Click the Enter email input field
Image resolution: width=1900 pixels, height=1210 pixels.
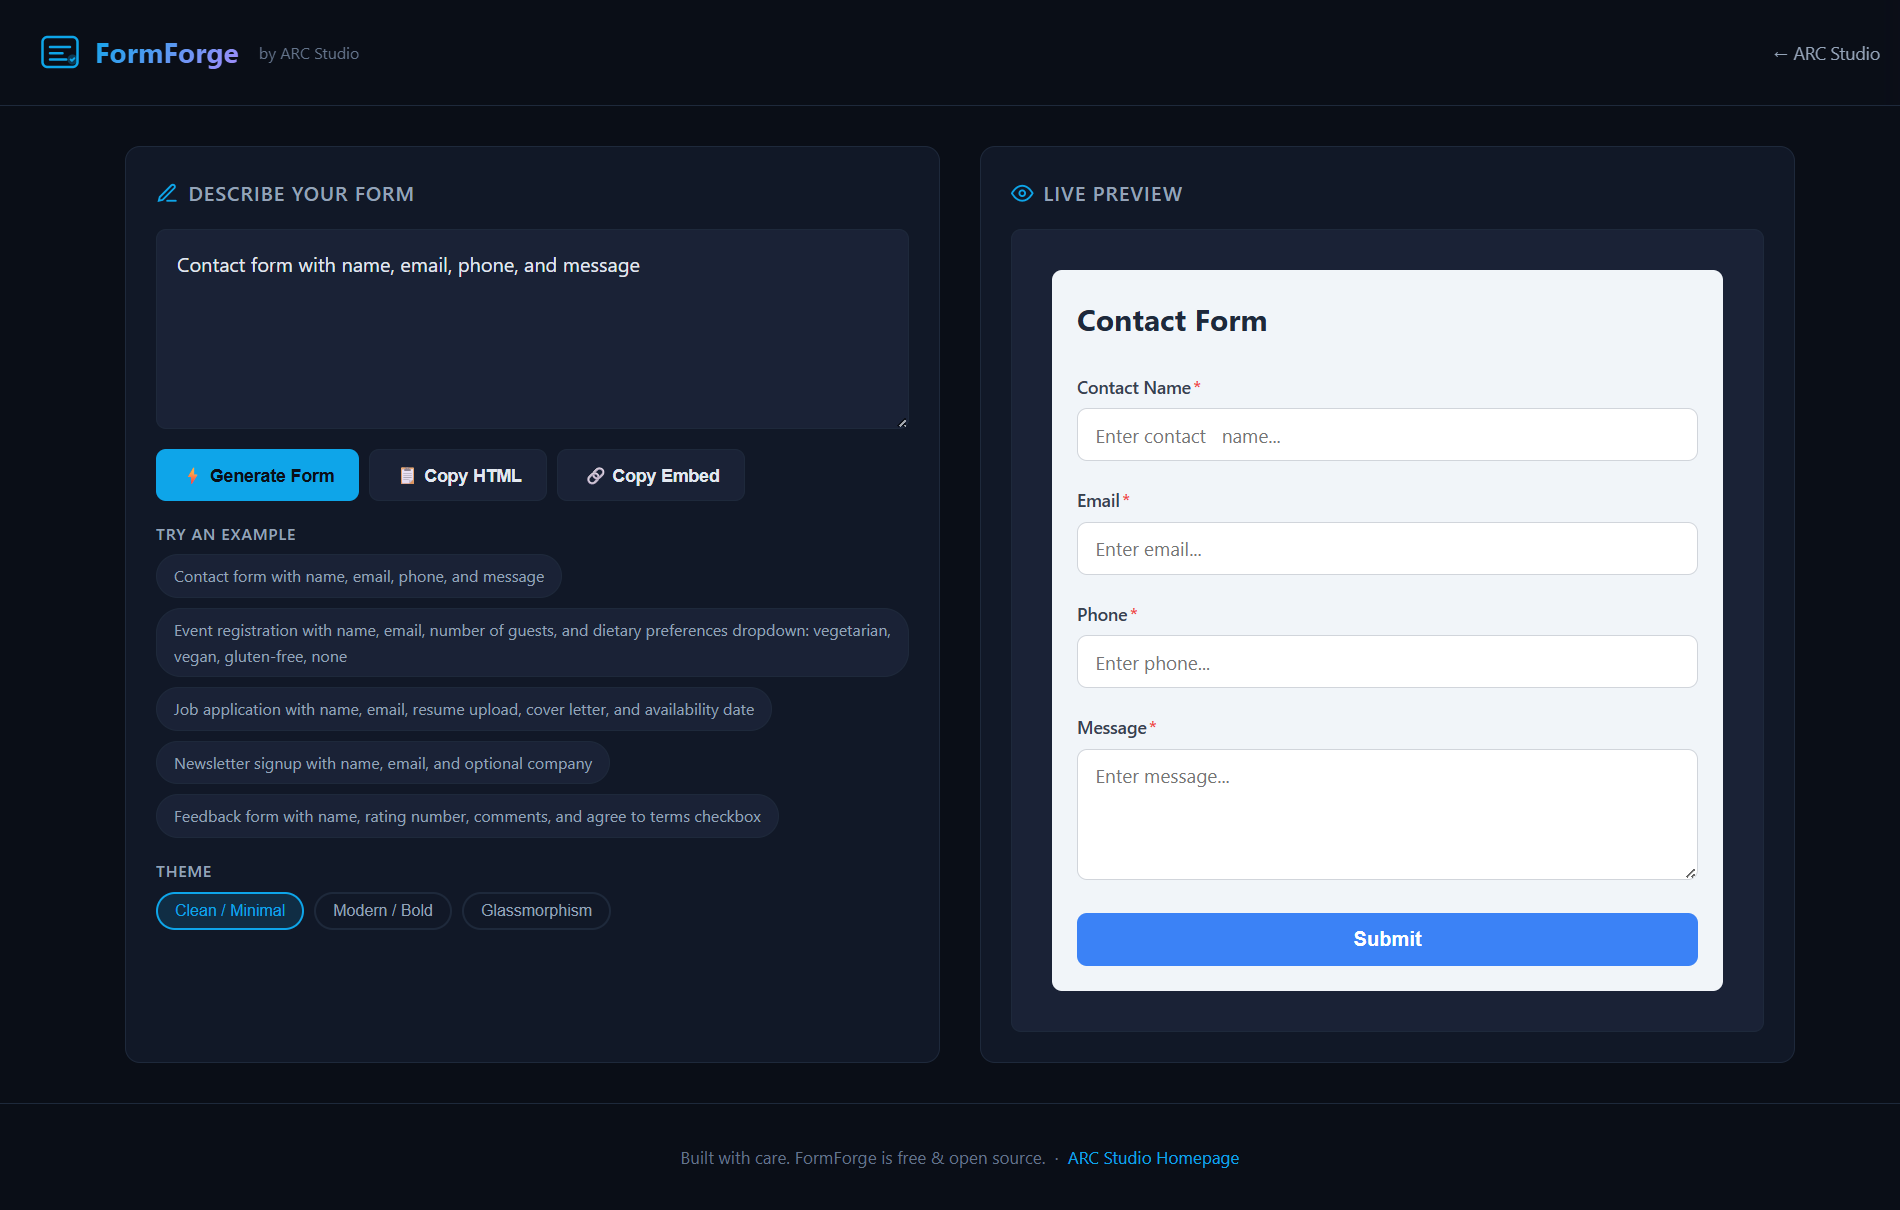pyautogui.click(x=1386, y=548)
